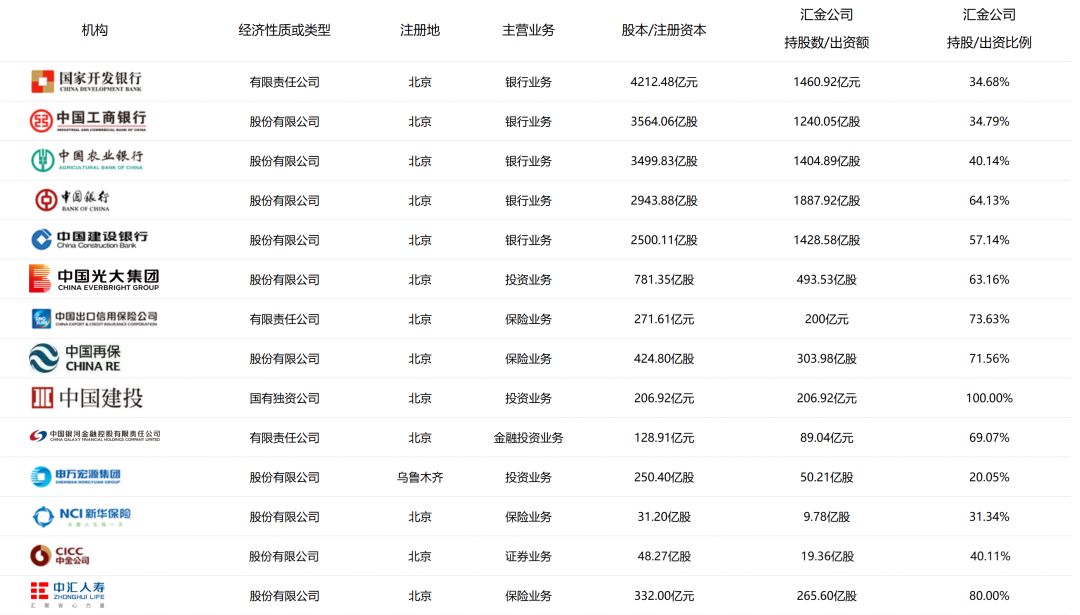Select the 1428.58亿股 cell
The image size is (1080, 615).
[827, 240]
